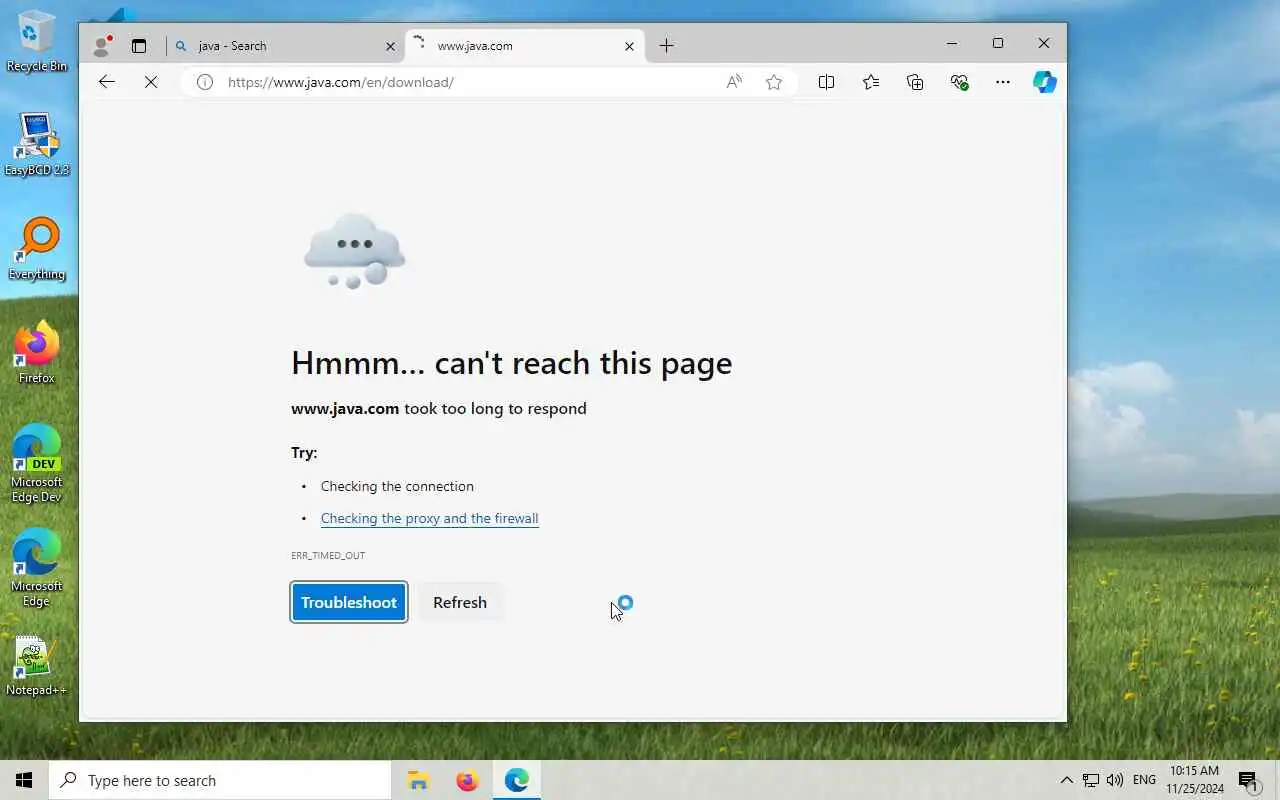1280x800 pixels.
Task: Add this page to favorites star
Action: tap(774, 82)
